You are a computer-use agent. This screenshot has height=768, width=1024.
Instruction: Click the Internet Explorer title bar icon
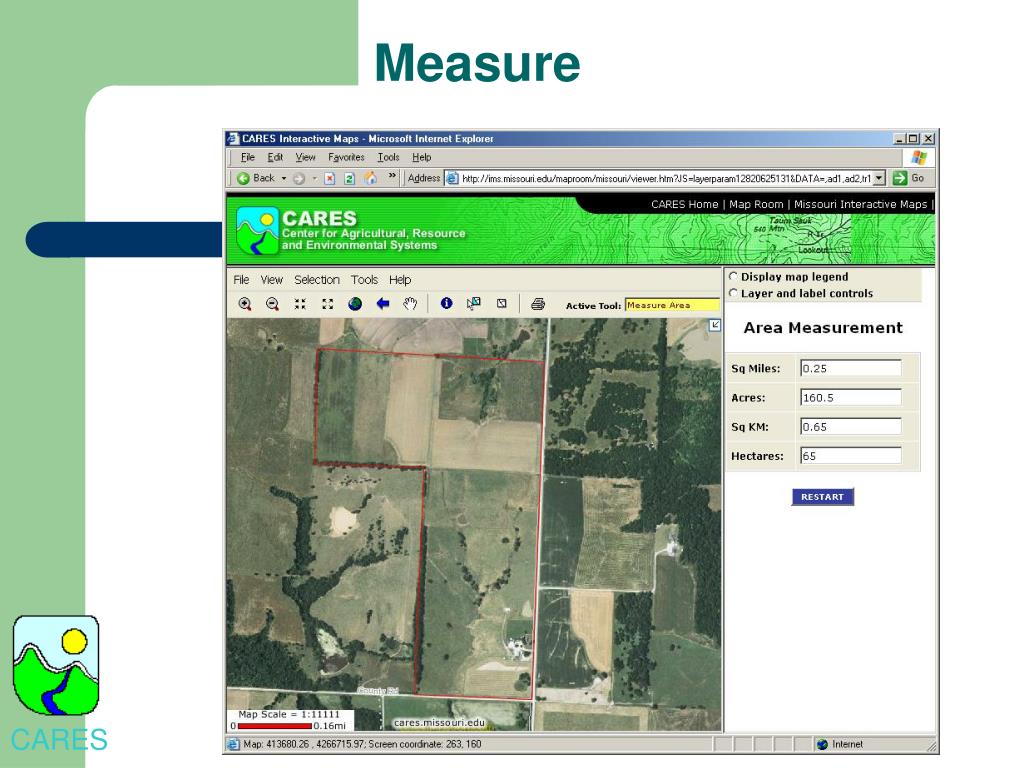click(233, 138)
